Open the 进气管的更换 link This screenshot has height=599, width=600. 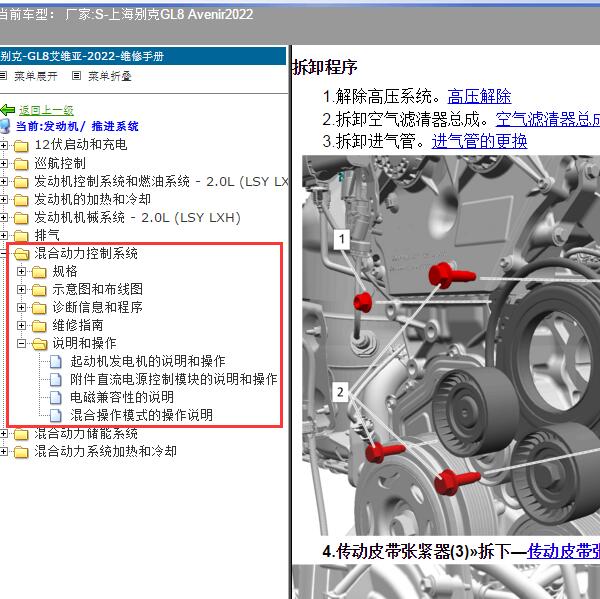[x=479, y=141]
